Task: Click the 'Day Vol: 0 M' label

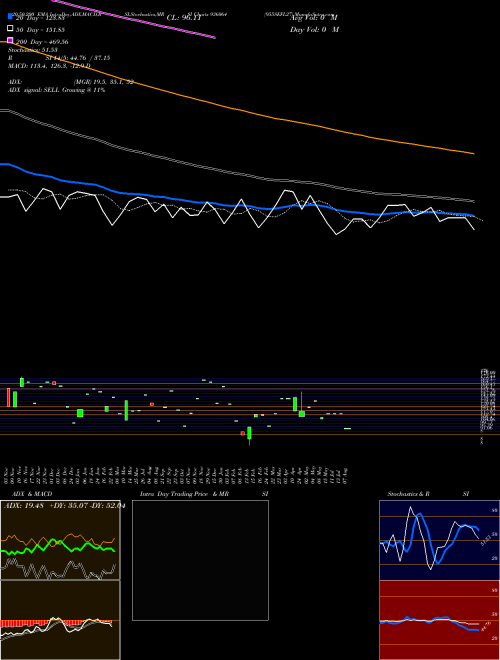Action: click(314, 30)
